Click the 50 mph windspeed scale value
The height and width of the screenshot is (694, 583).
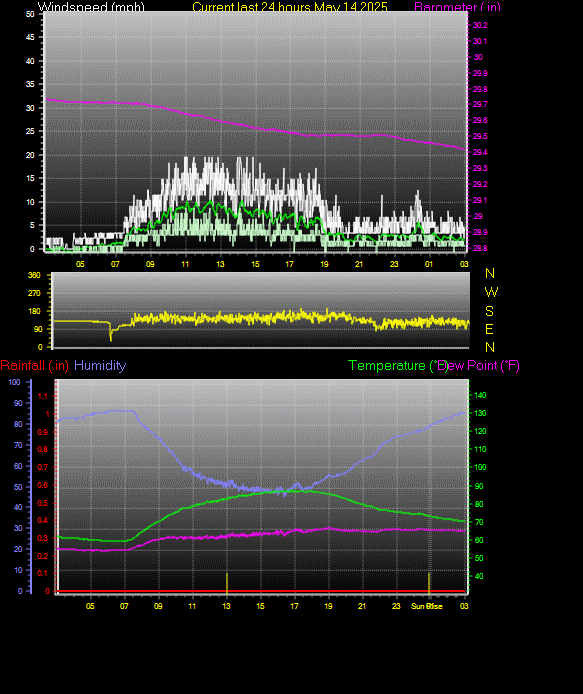coord(30,14)
